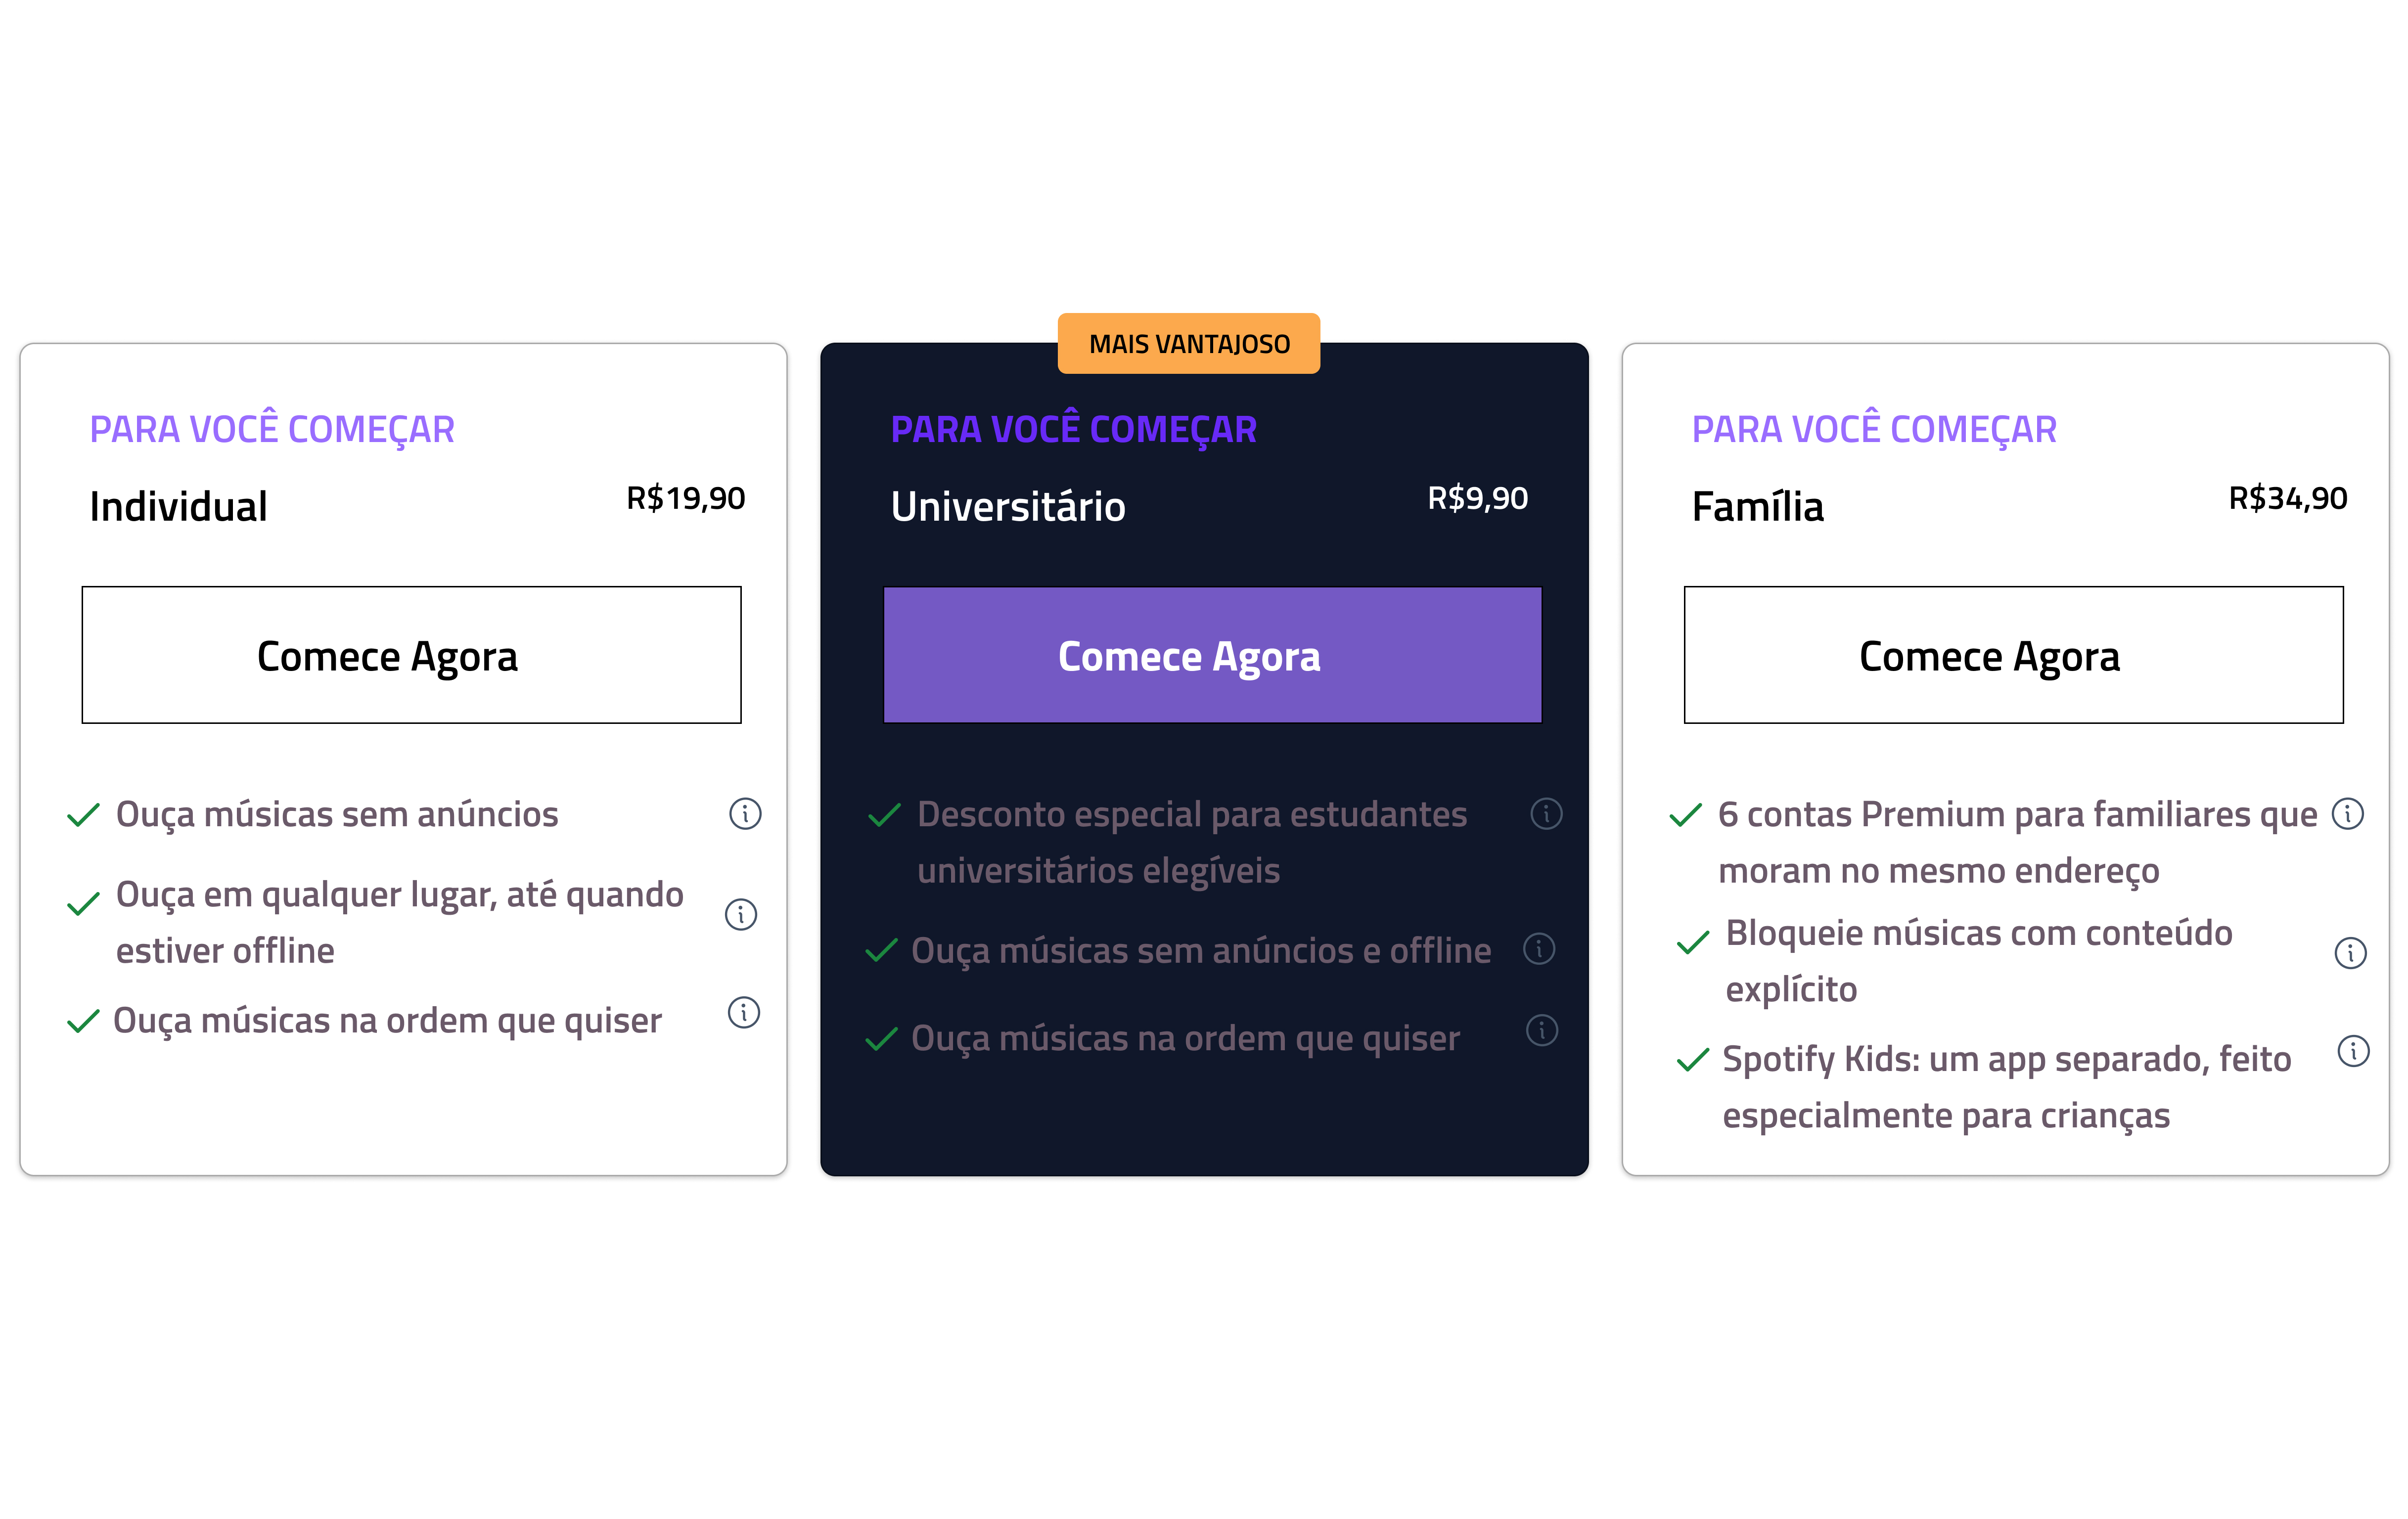Click green checkmark beside "Ouça músicas sem anúncios"
The image size is (2408, 1519).
click(x=83, y=815)
